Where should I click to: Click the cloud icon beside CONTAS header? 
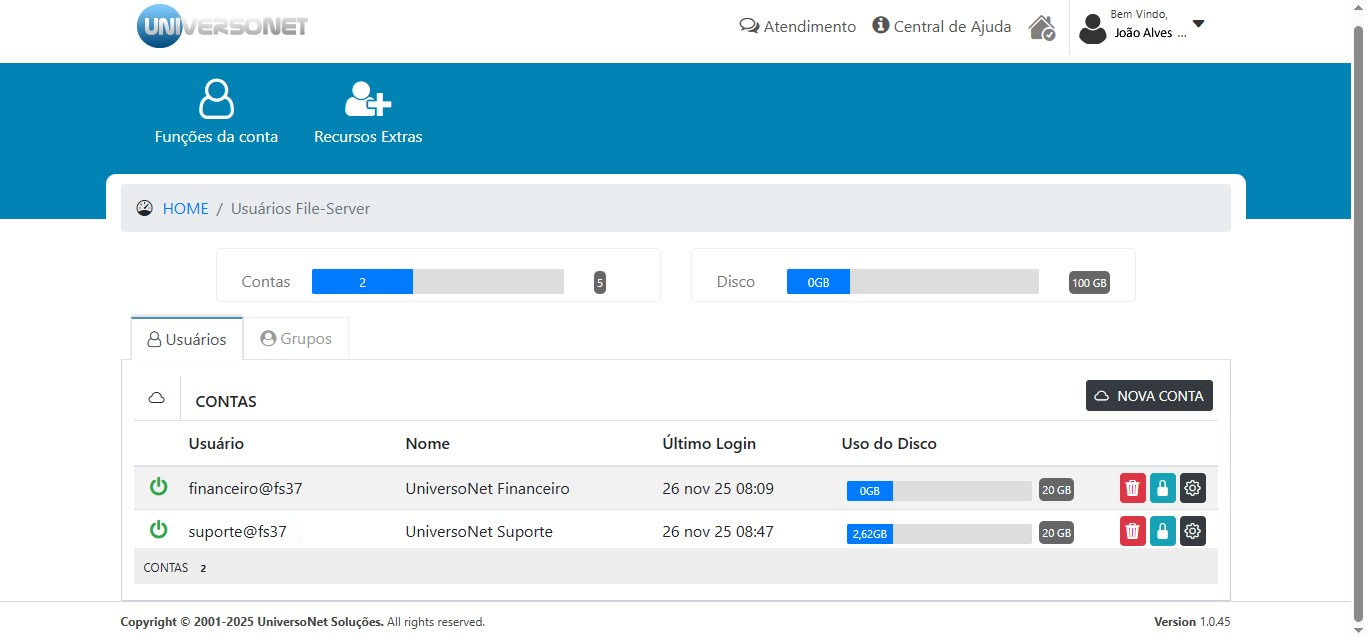point(156,397)
